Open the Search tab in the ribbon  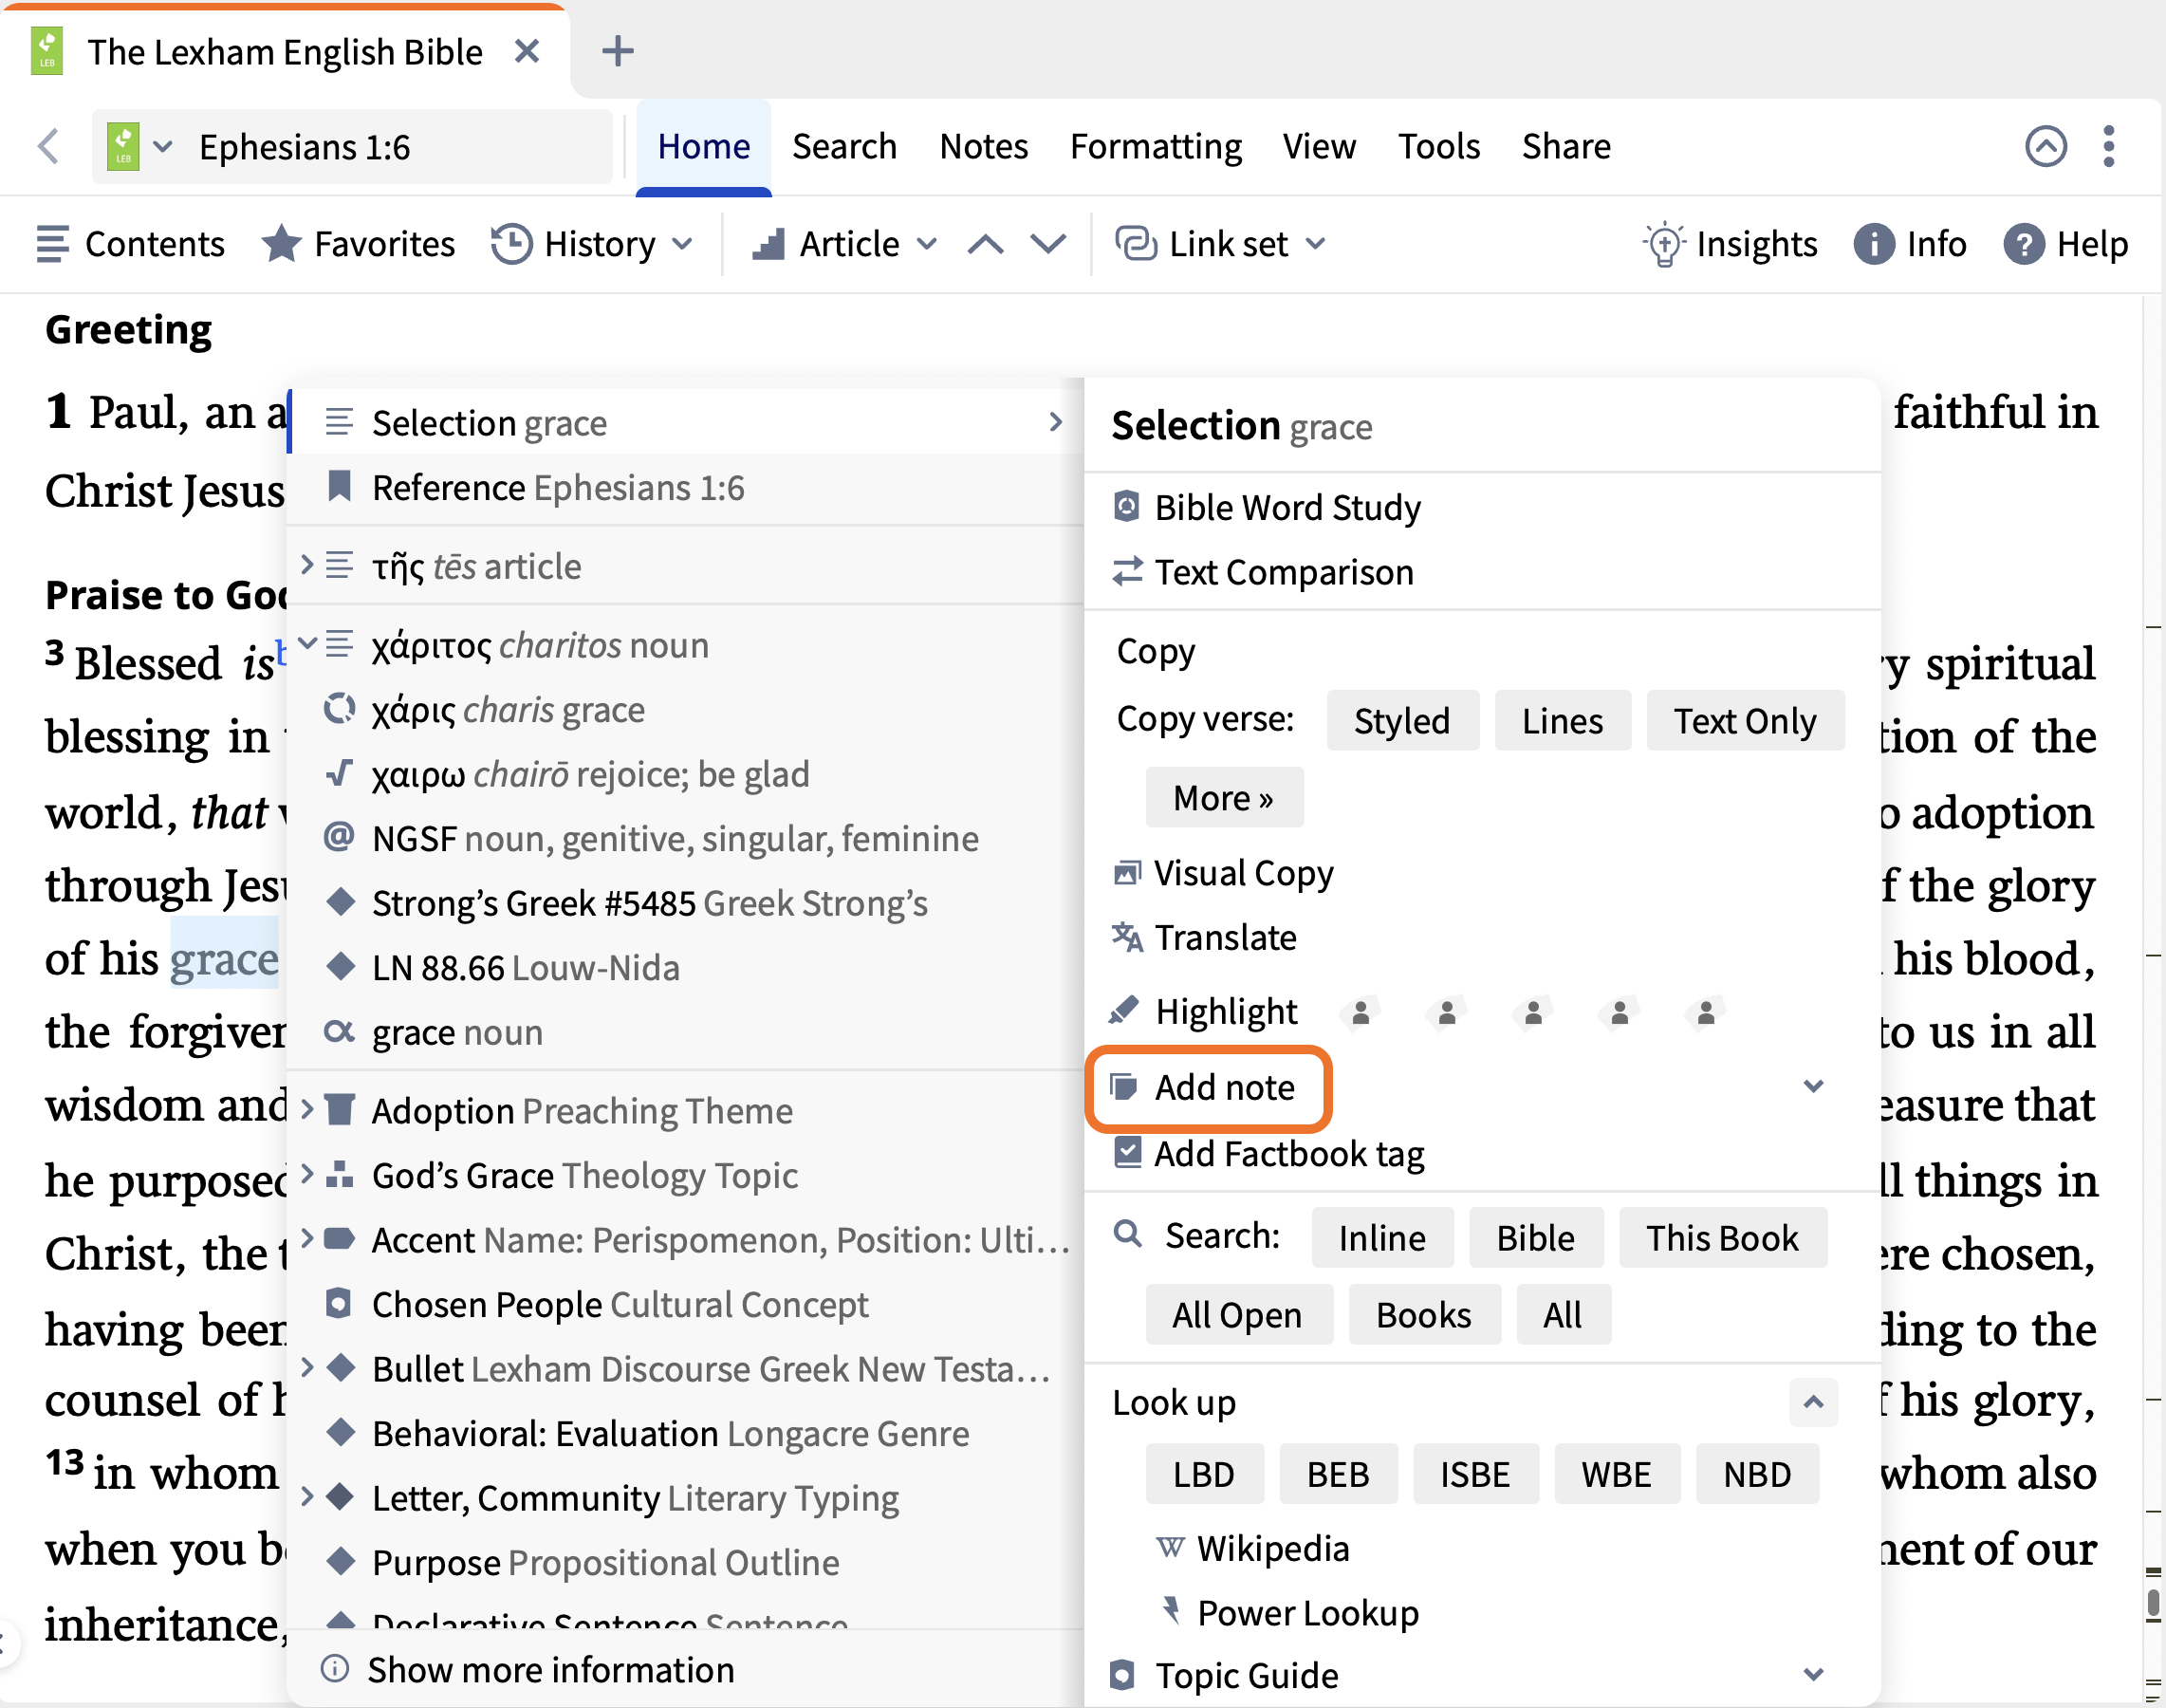[x=844, y=147]
